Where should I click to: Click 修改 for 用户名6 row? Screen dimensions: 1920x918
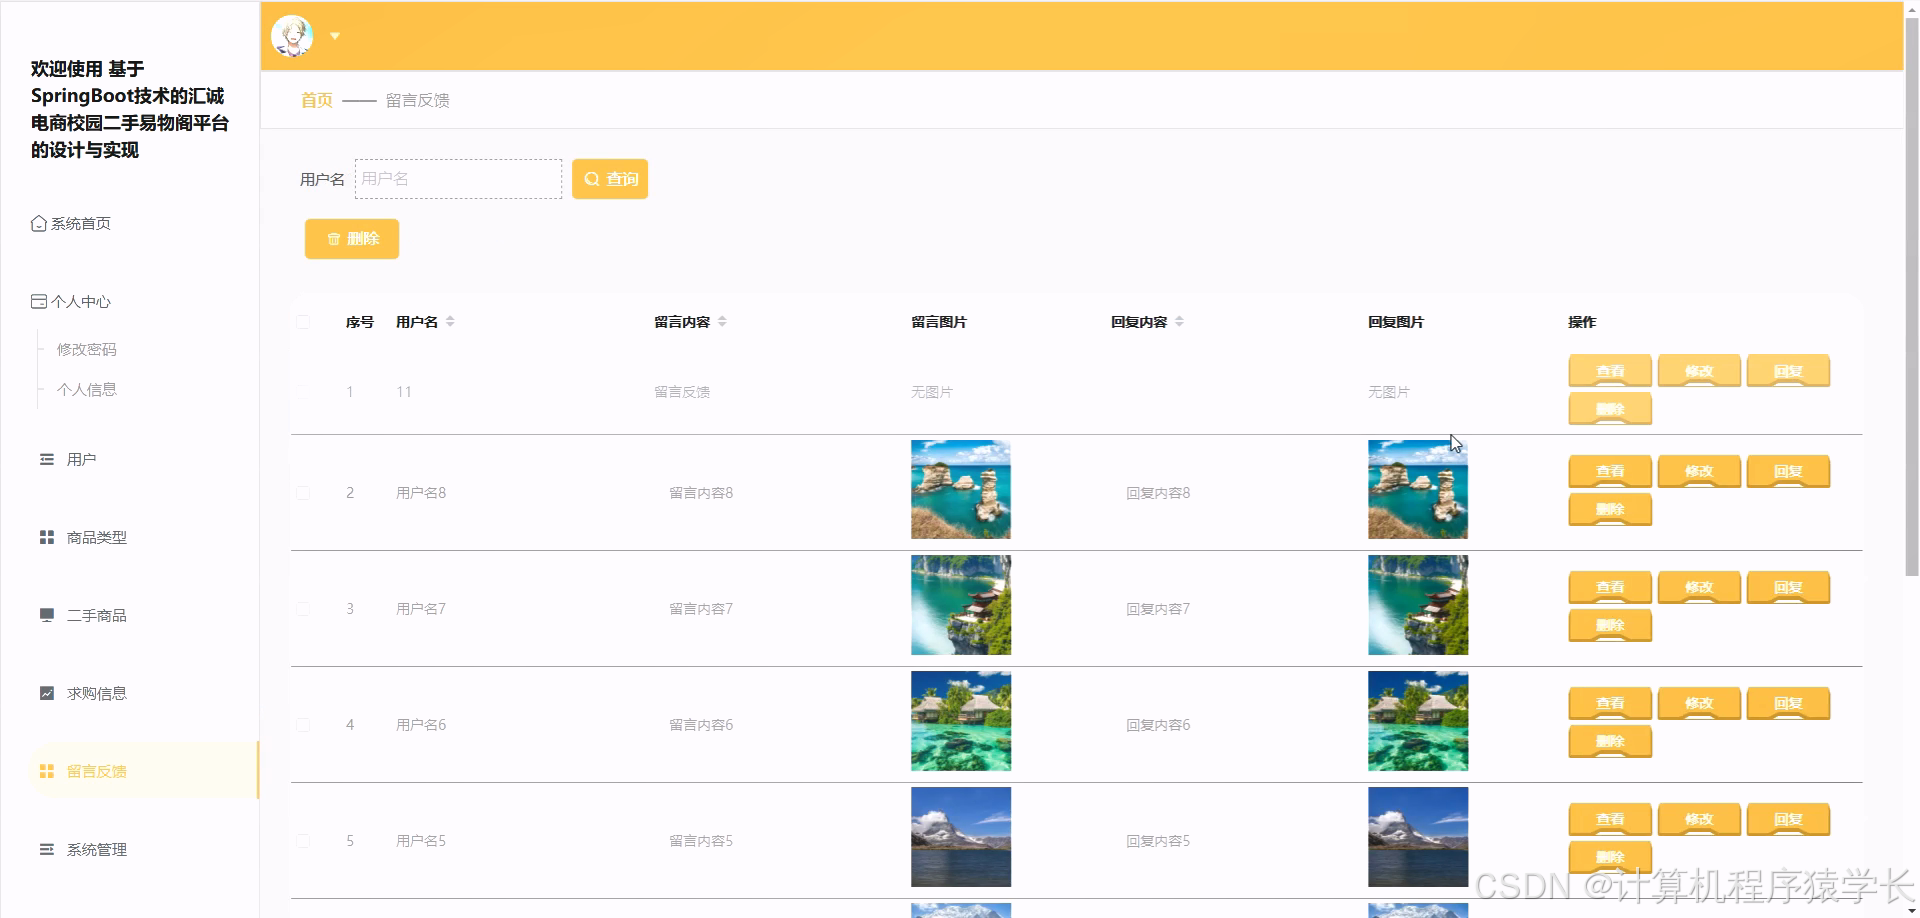click(1699, 703)
